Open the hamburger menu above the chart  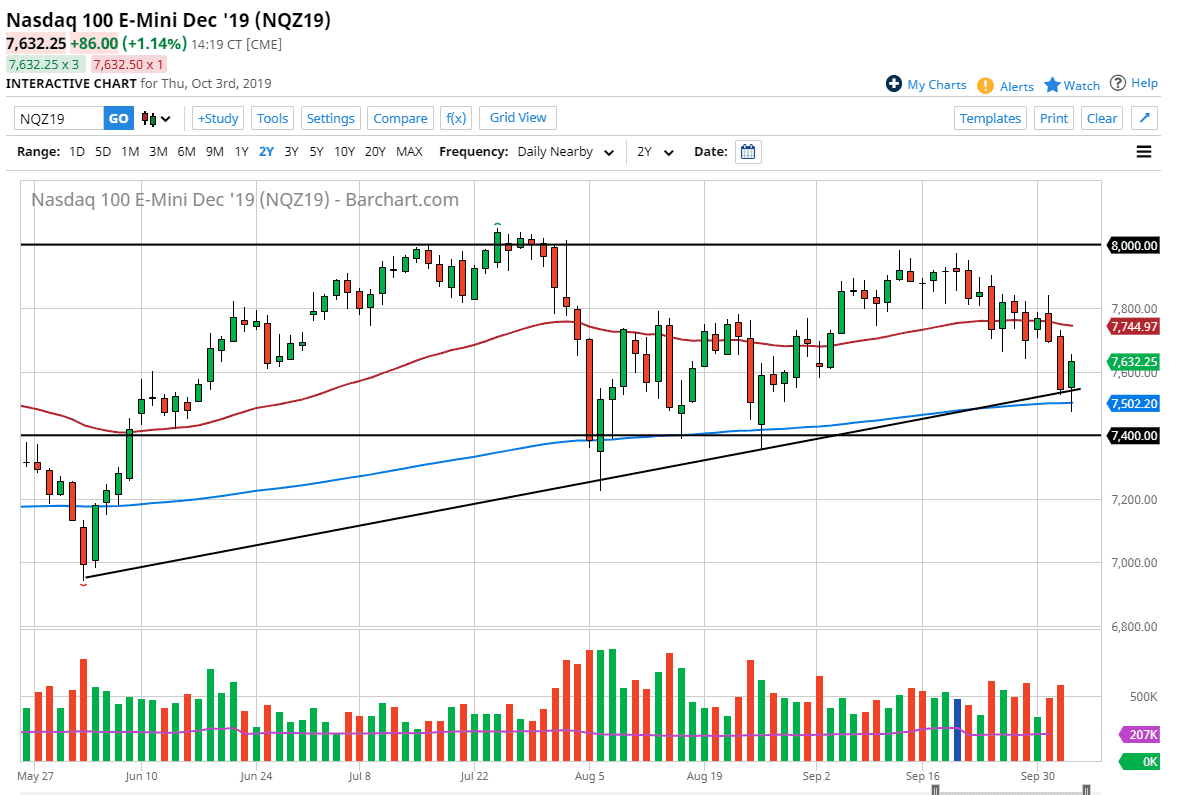point(1143,151)
